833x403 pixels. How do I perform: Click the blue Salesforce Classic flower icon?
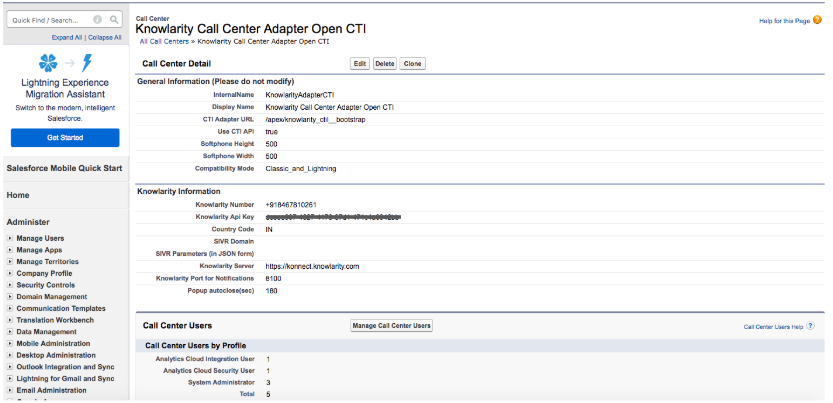(x=48, y=63)
